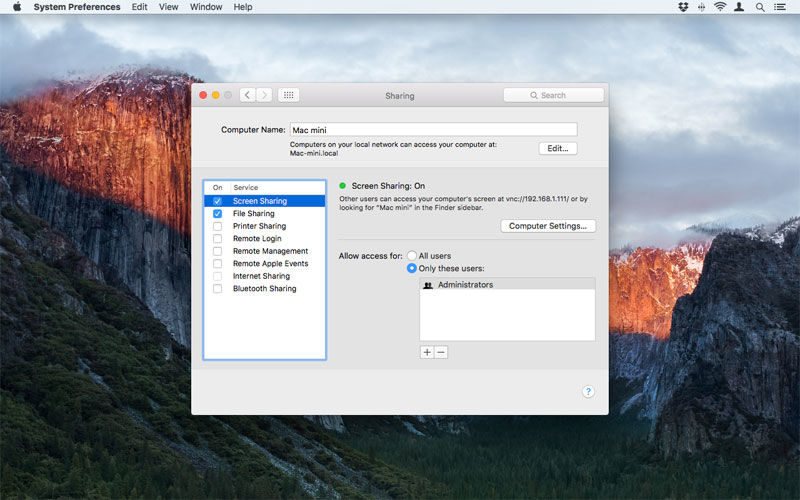Image resolution: width=800 pixels, height=500 pixels.
Task: Select the All users radio button
Action: coord(412,256)
